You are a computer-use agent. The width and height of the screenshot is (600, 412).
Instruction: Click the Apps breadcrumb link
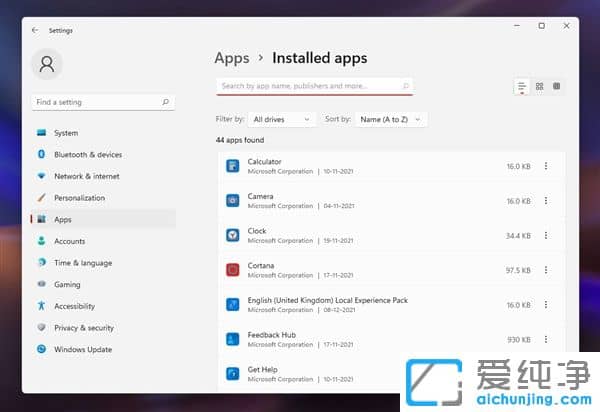point(232,59)
